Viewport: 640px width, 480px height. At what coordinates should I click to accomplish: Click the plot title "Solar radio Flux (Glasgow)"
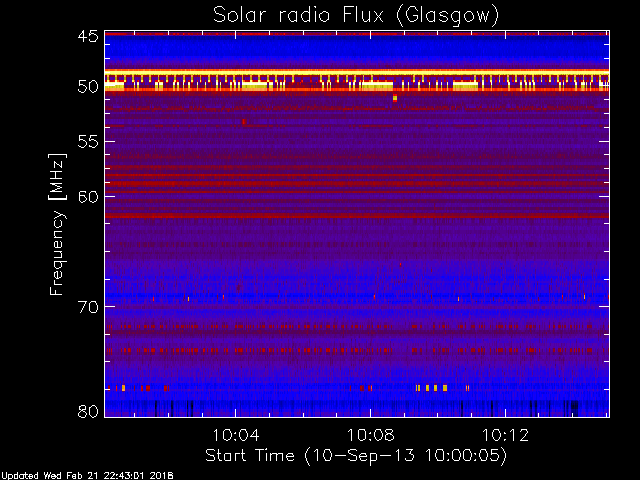pos(356,16)
